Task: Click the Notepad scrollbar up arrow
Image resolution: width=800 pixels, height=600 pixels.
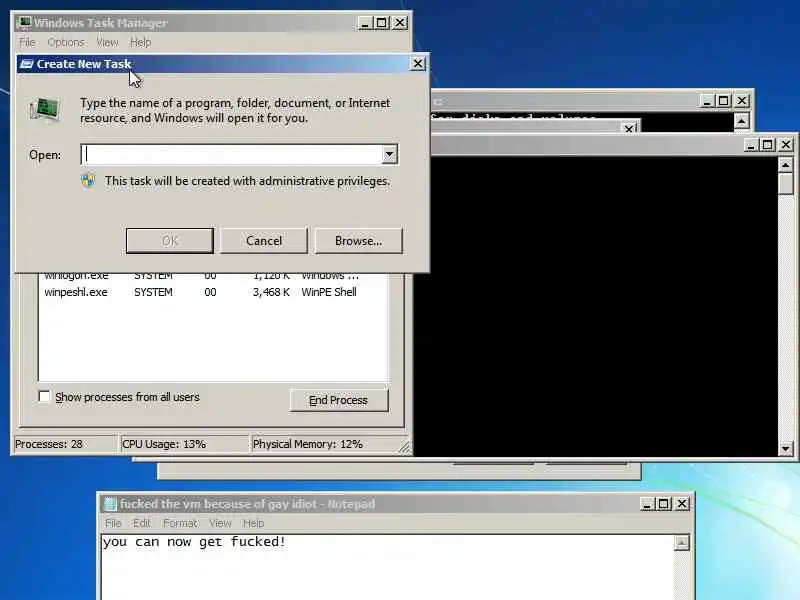Action: [682, 543]
